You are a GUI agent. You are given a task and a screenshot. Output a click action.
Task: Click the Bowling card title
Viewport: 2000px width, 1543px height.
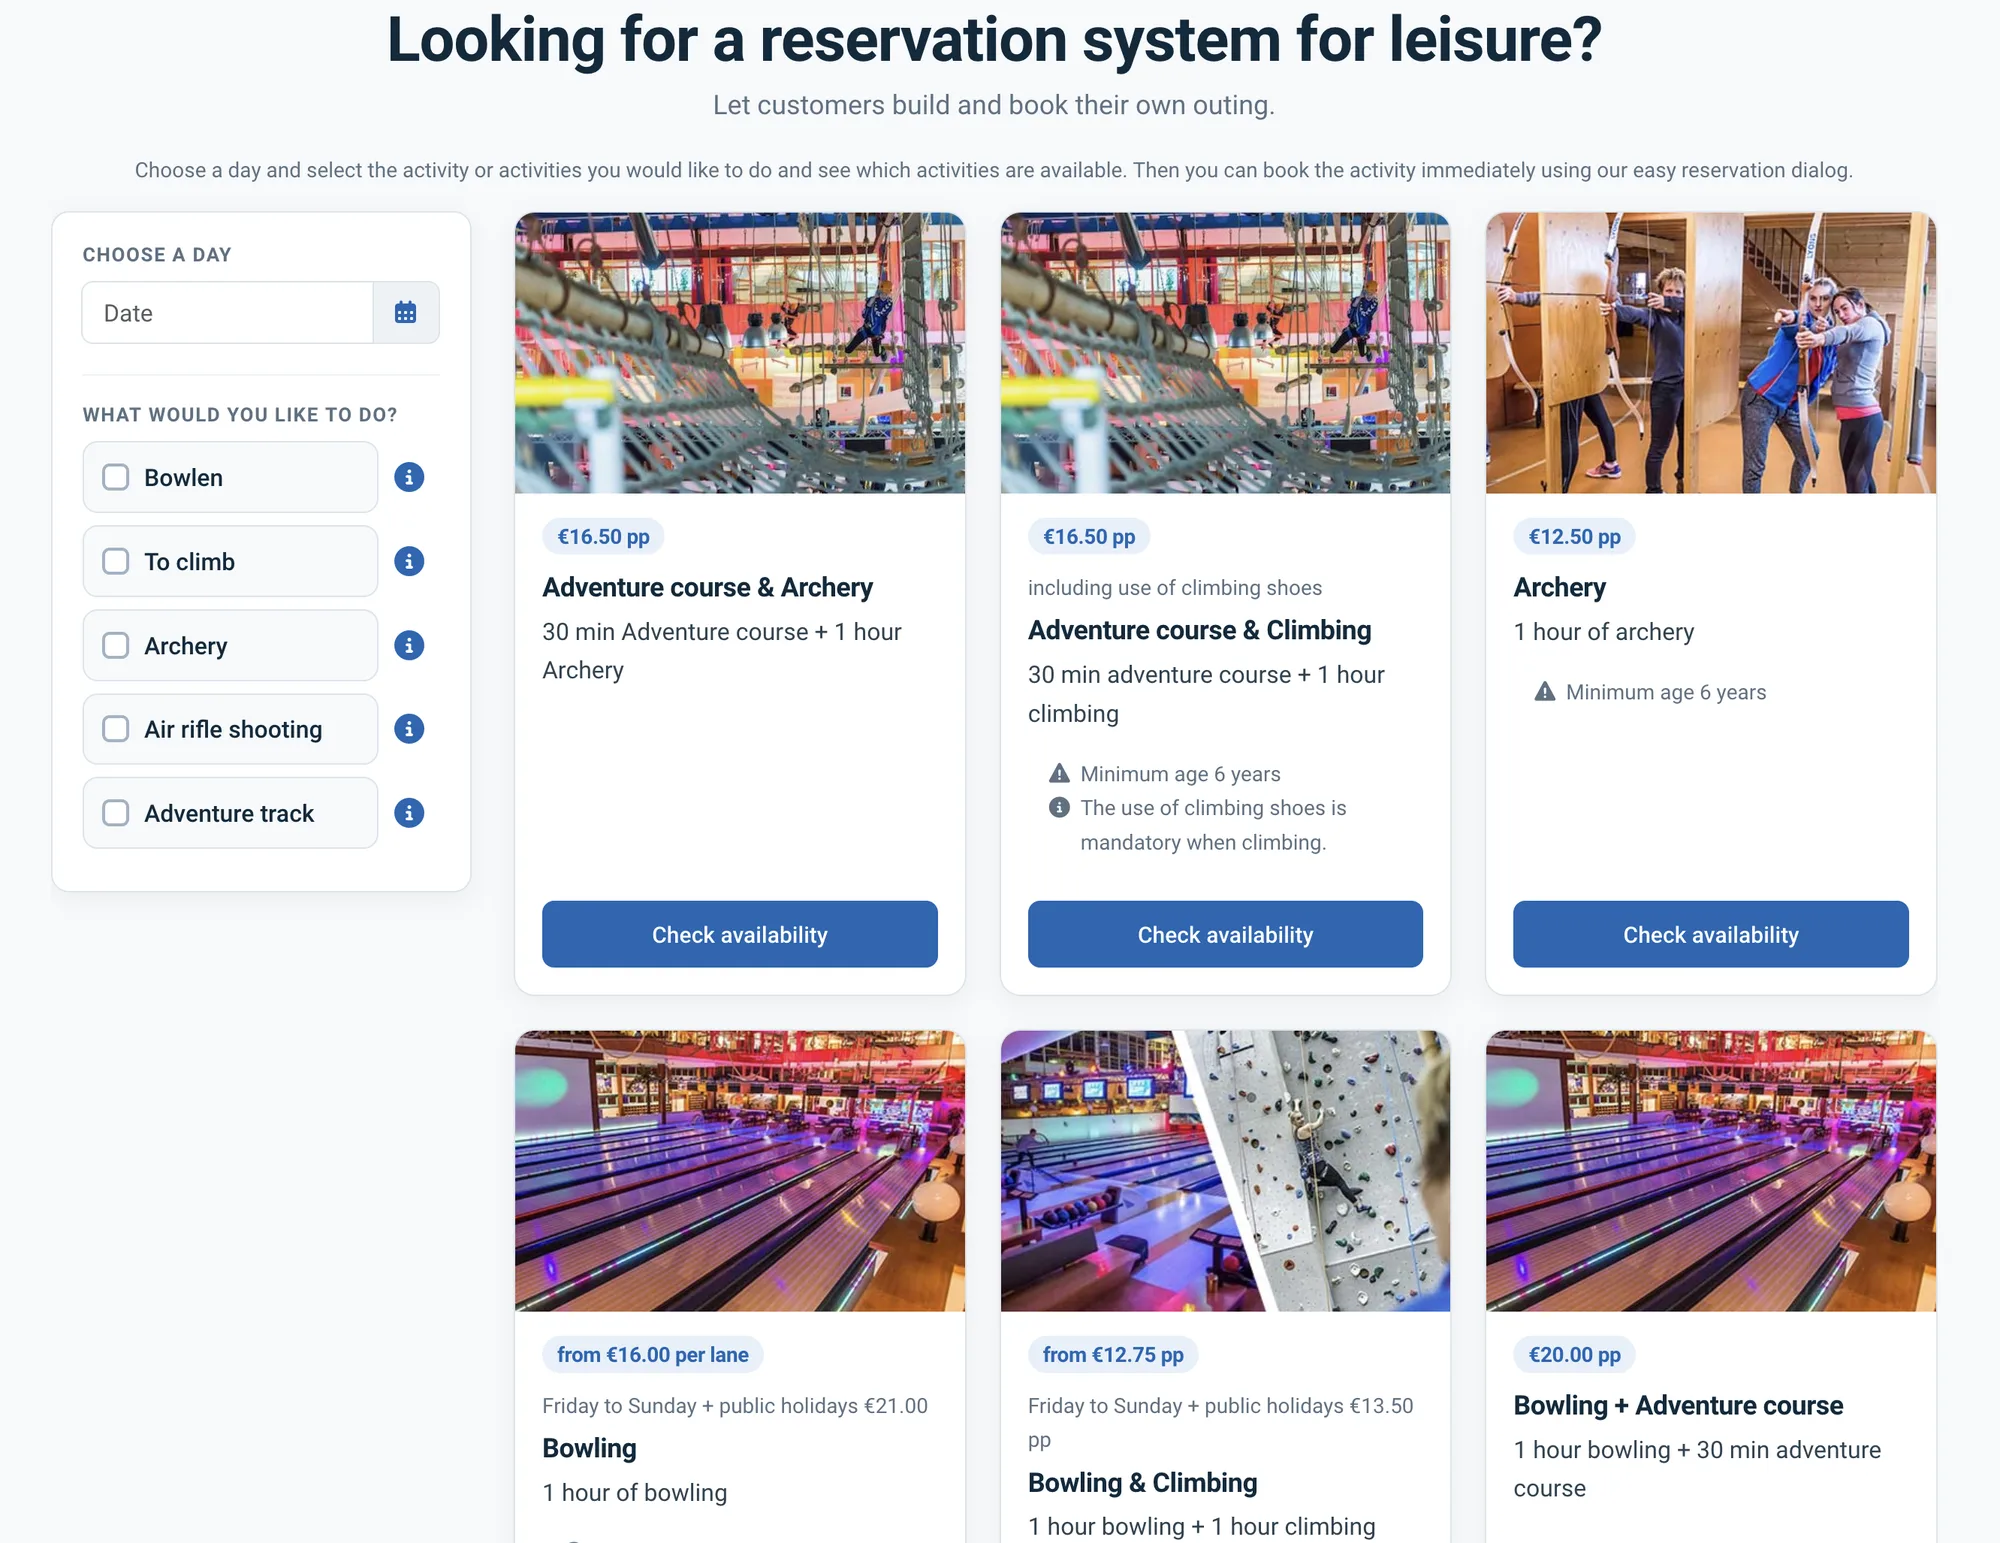(x=589, y=1448)
